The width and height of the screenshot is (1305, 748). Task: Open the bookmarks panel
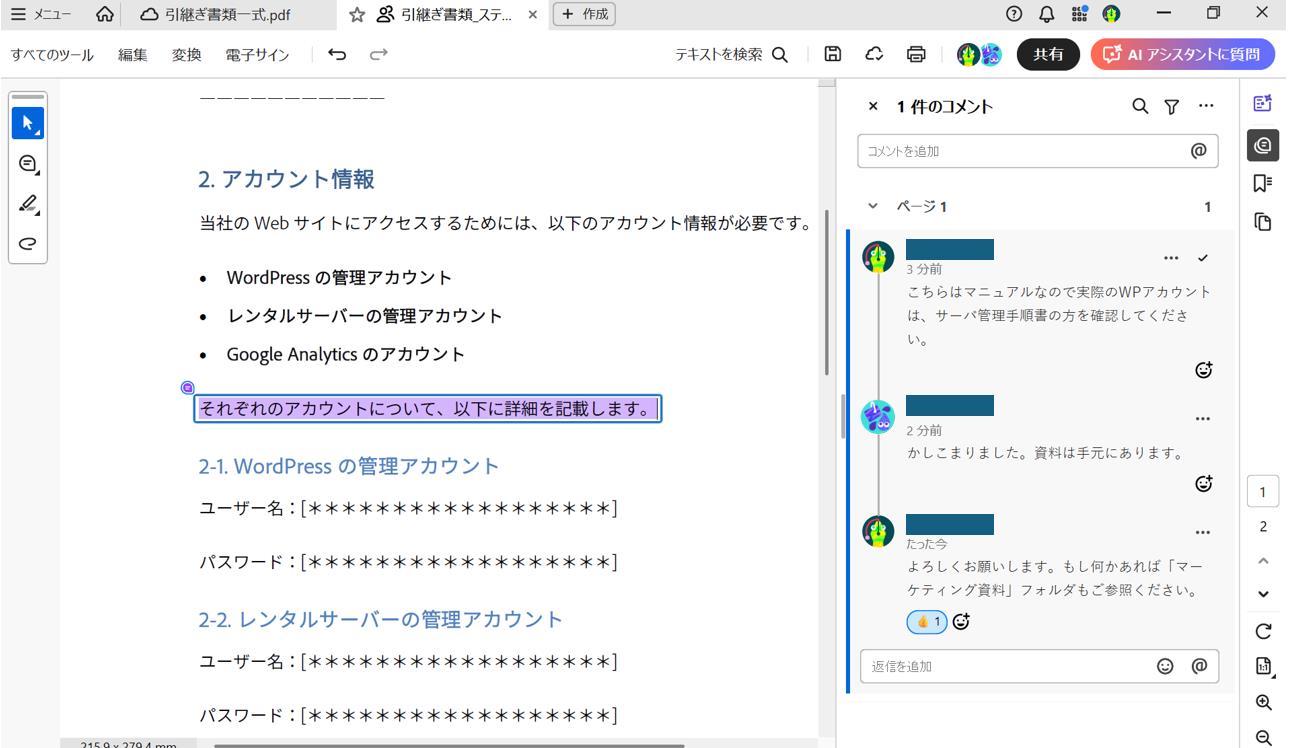click(1262, 182)
